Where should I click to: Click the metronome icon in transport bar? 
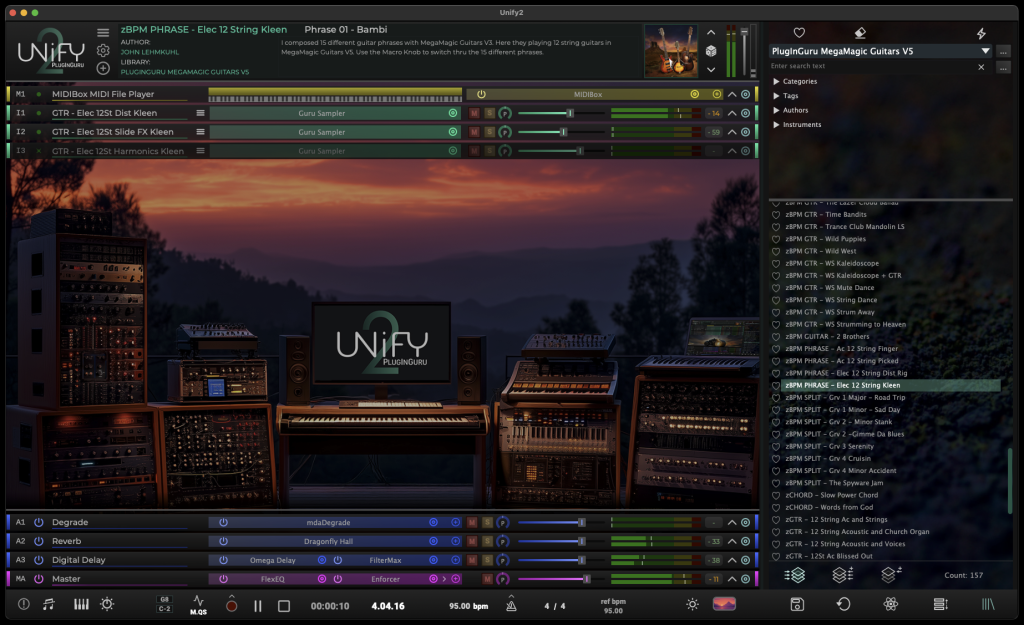pos(511,605)
